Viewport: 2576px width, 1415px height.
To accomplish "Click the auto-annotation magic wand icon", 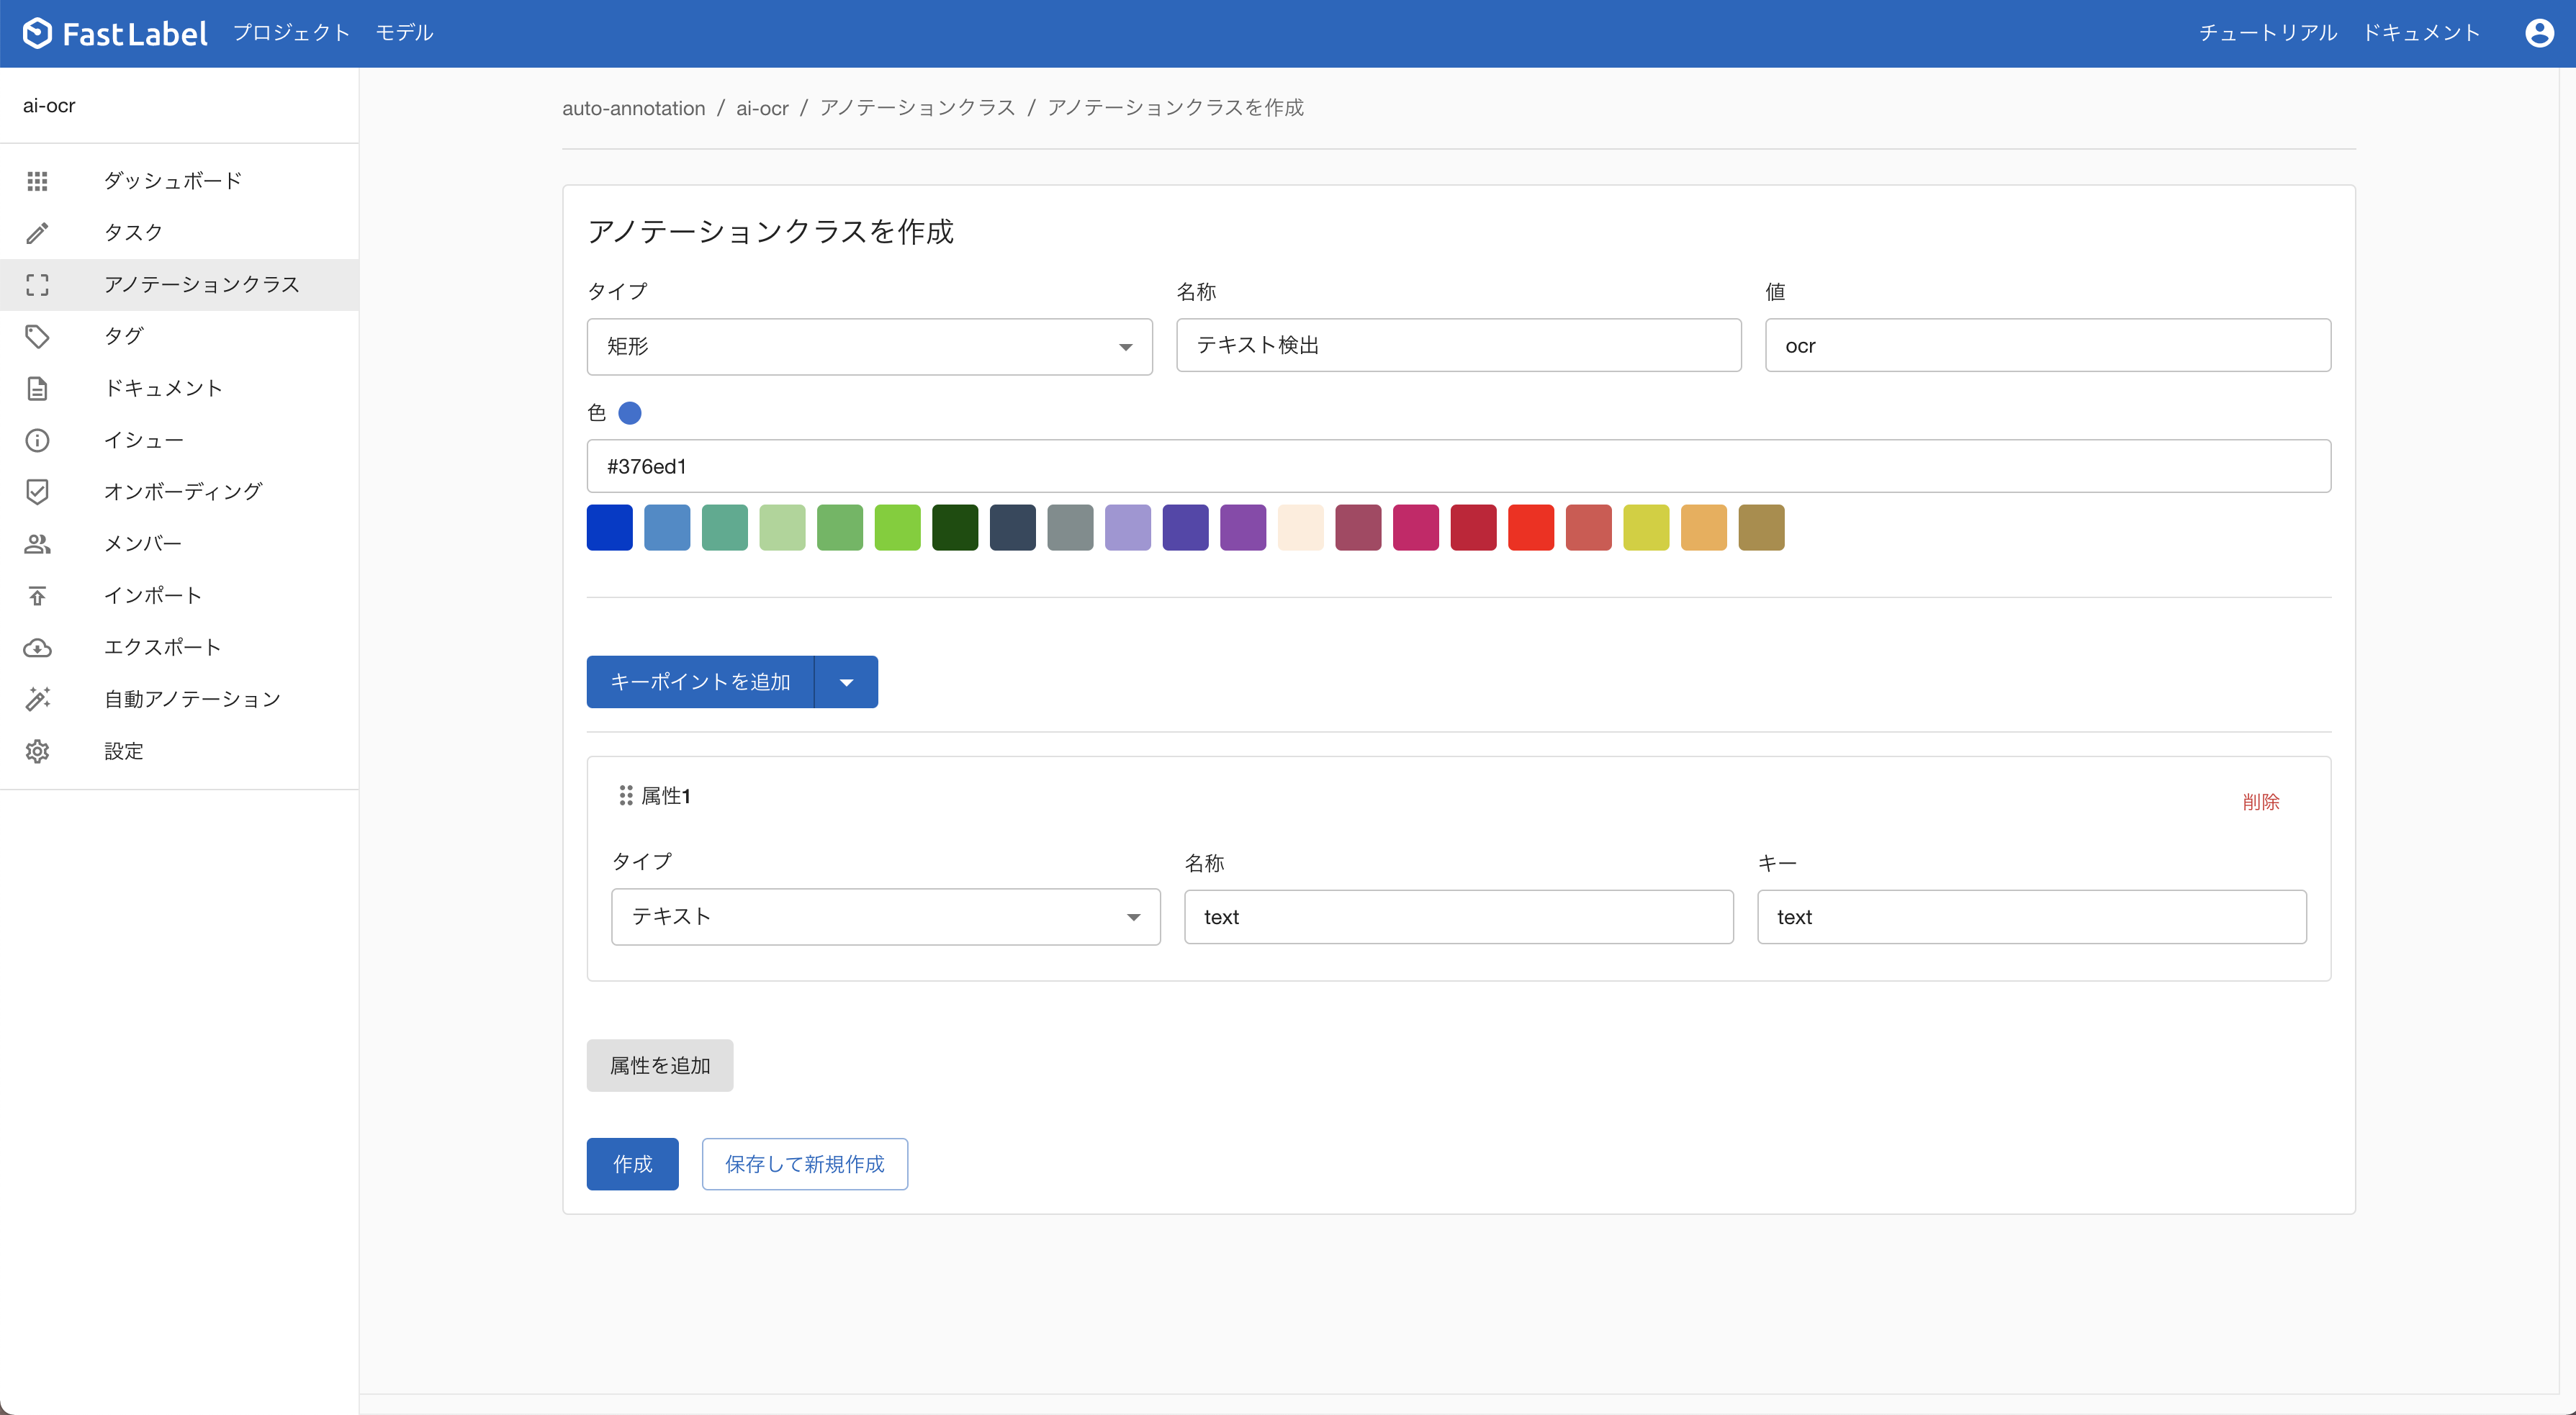I will [37, 699].
